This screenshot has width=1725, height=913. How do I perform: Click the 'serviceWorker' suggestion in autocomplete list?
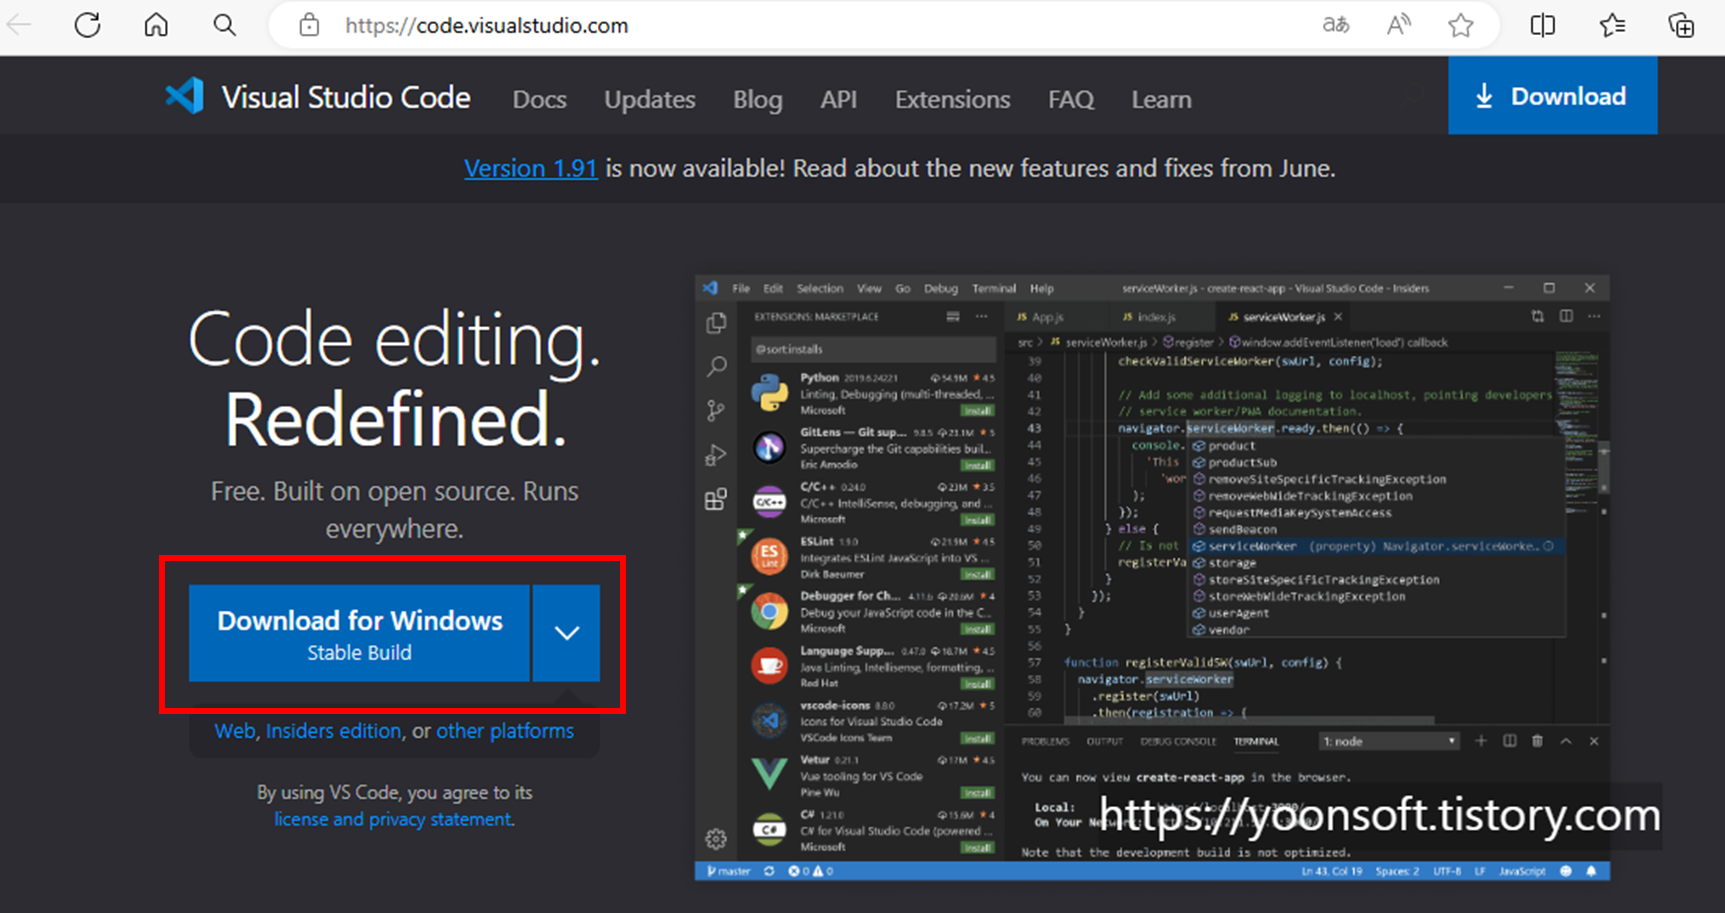(x=1376, y=546)
